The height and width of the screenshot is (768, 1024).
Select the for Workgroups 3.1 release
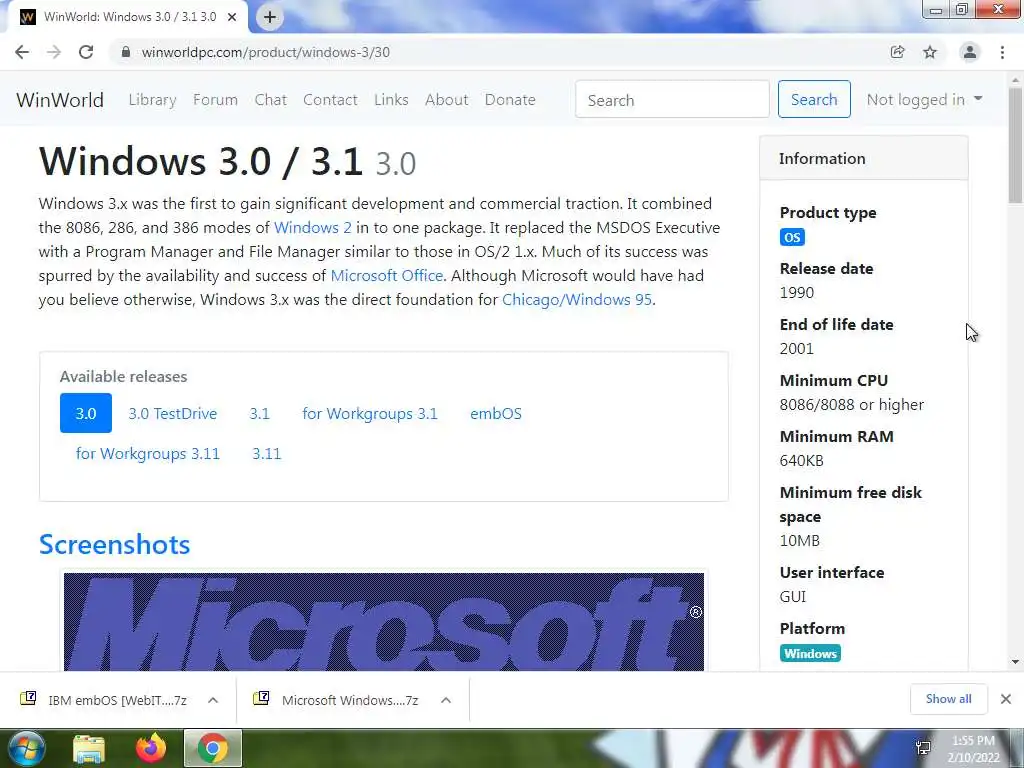click(370, 413)
